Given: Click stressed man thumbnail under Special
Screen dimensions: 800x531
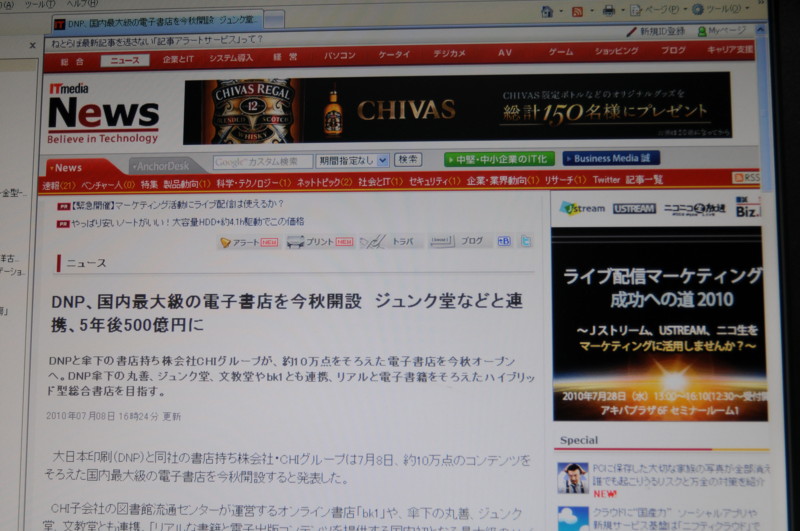Looking at the screenshot, I should tap(572, 478).
